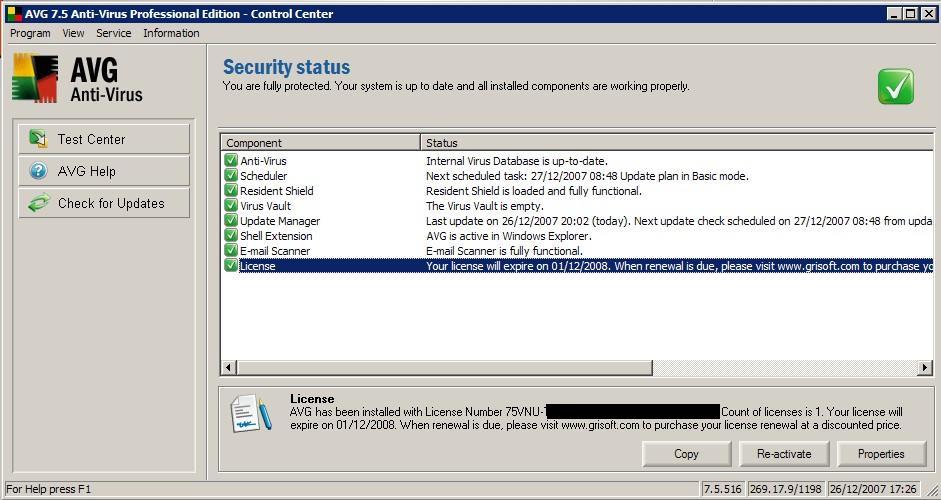
Task: Click the green check icon beside Update Manager
Action: coord(231,220)
